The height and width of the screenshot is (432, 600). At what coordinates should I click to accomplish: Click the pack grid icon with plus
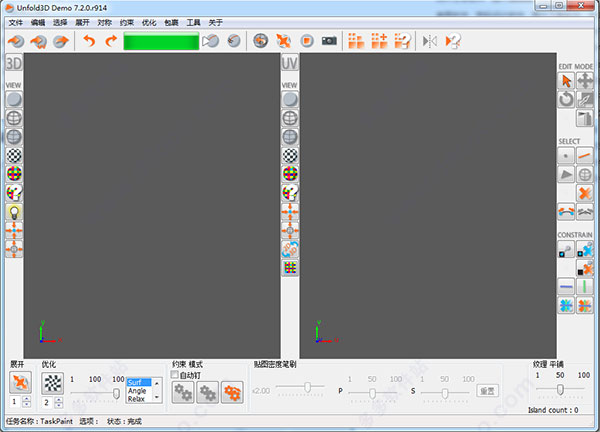[379, 41]
